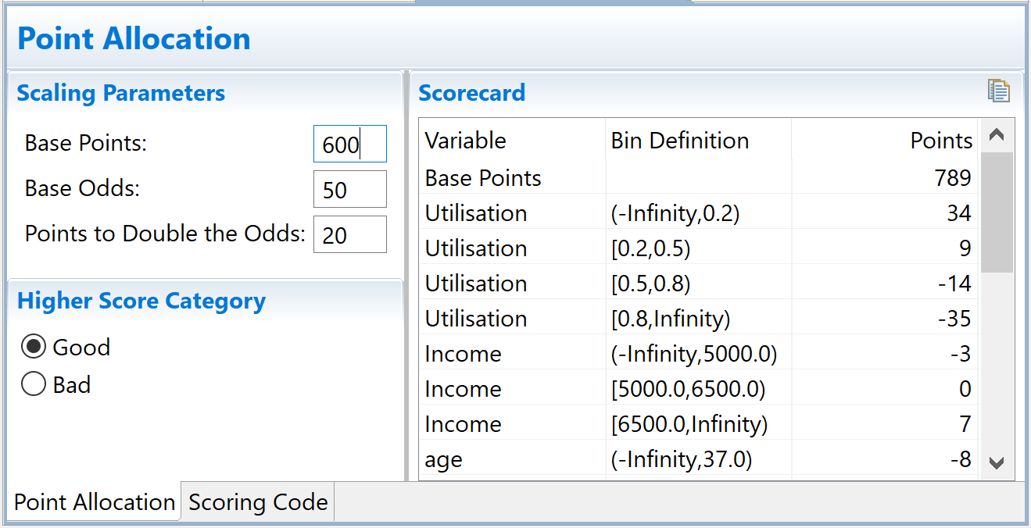This screenshot has width=1031, height=528.
Task: Open the Point Allocation tab
Action: pos(94,502)
